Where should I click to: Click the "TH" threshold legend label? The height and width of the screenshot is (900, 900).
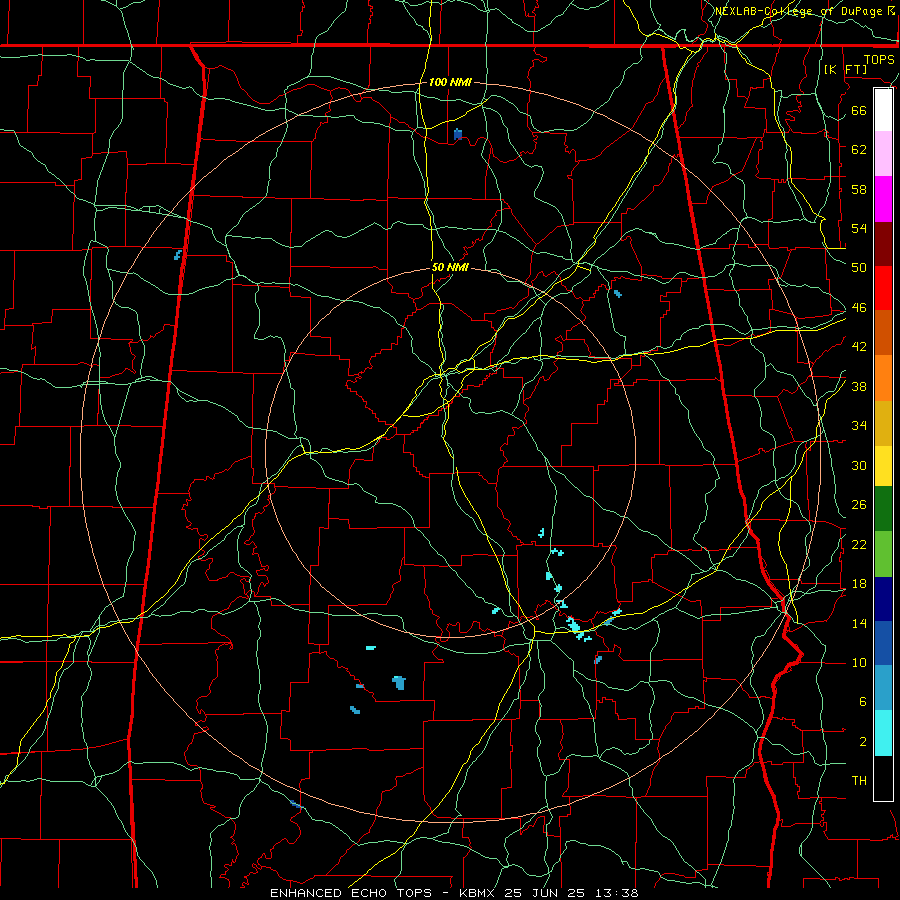(859, 780)
